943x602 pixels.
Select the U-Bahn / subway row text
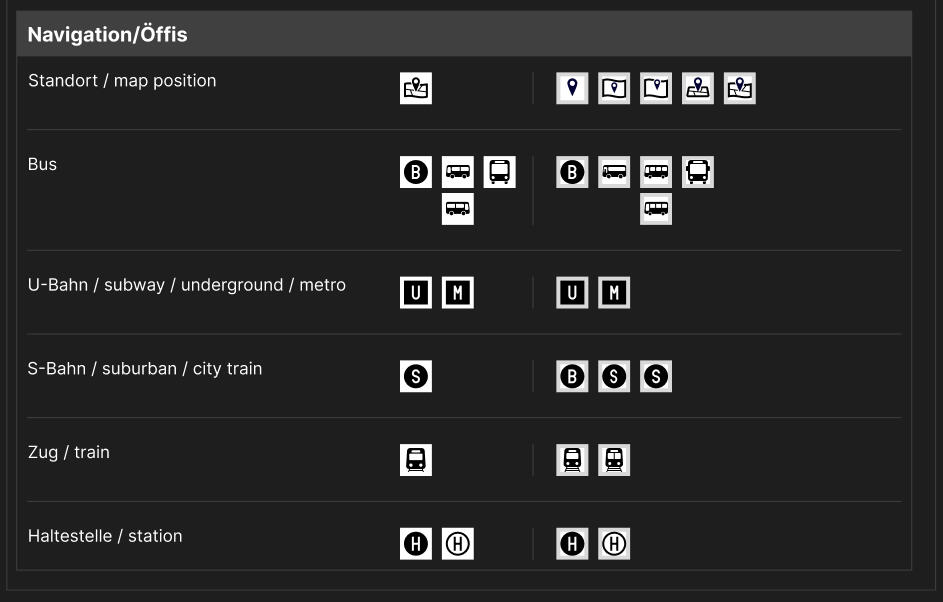[x=185, y=284]
